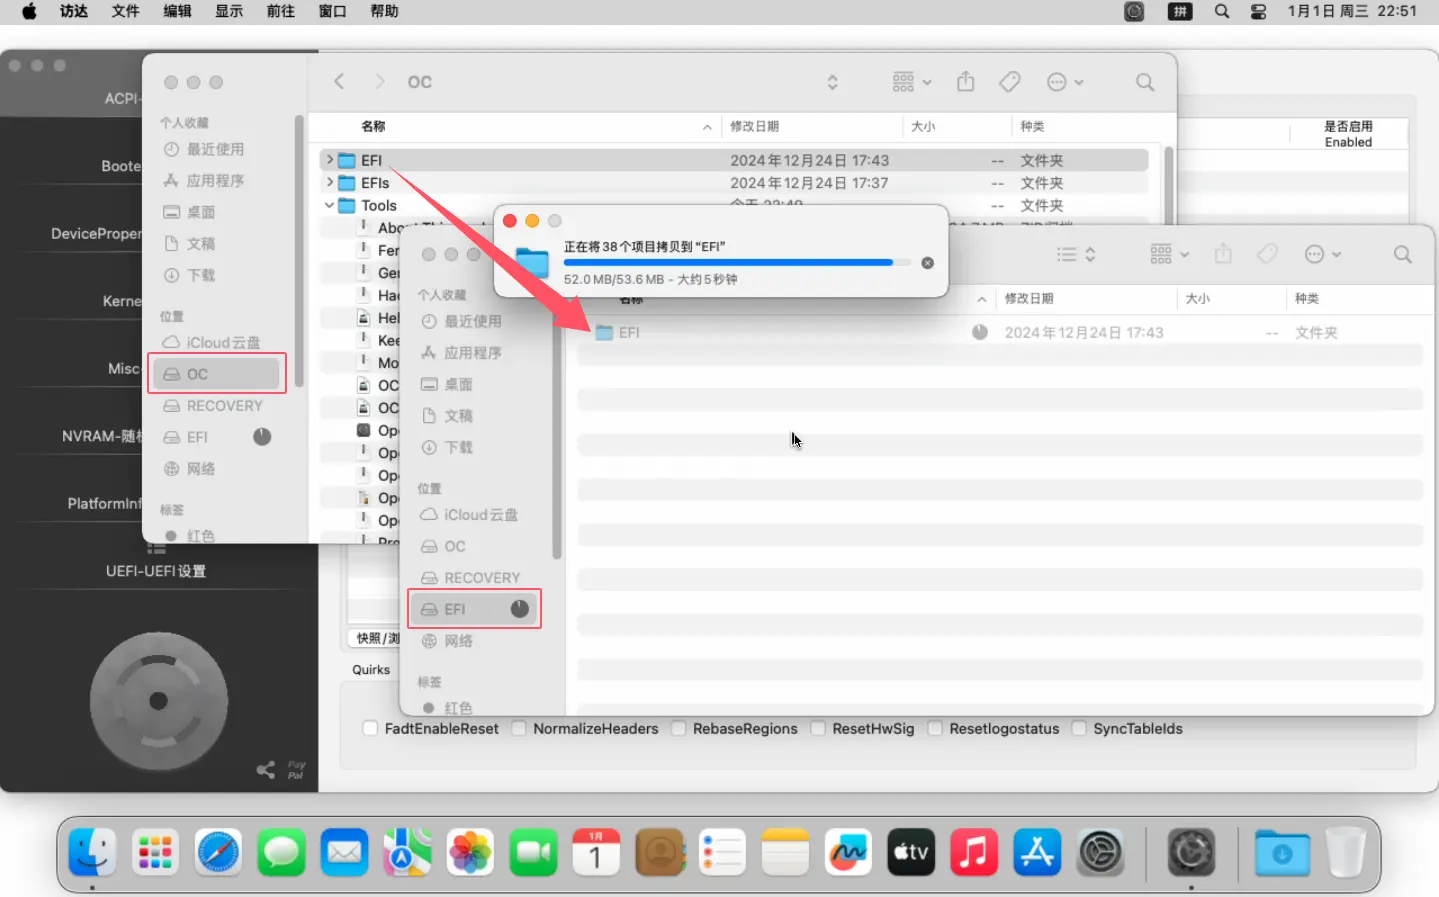The image size is (1439, 897).
Task: Open more actions dropdown in OC Finder toolbar
Action: pos(1065,82)
